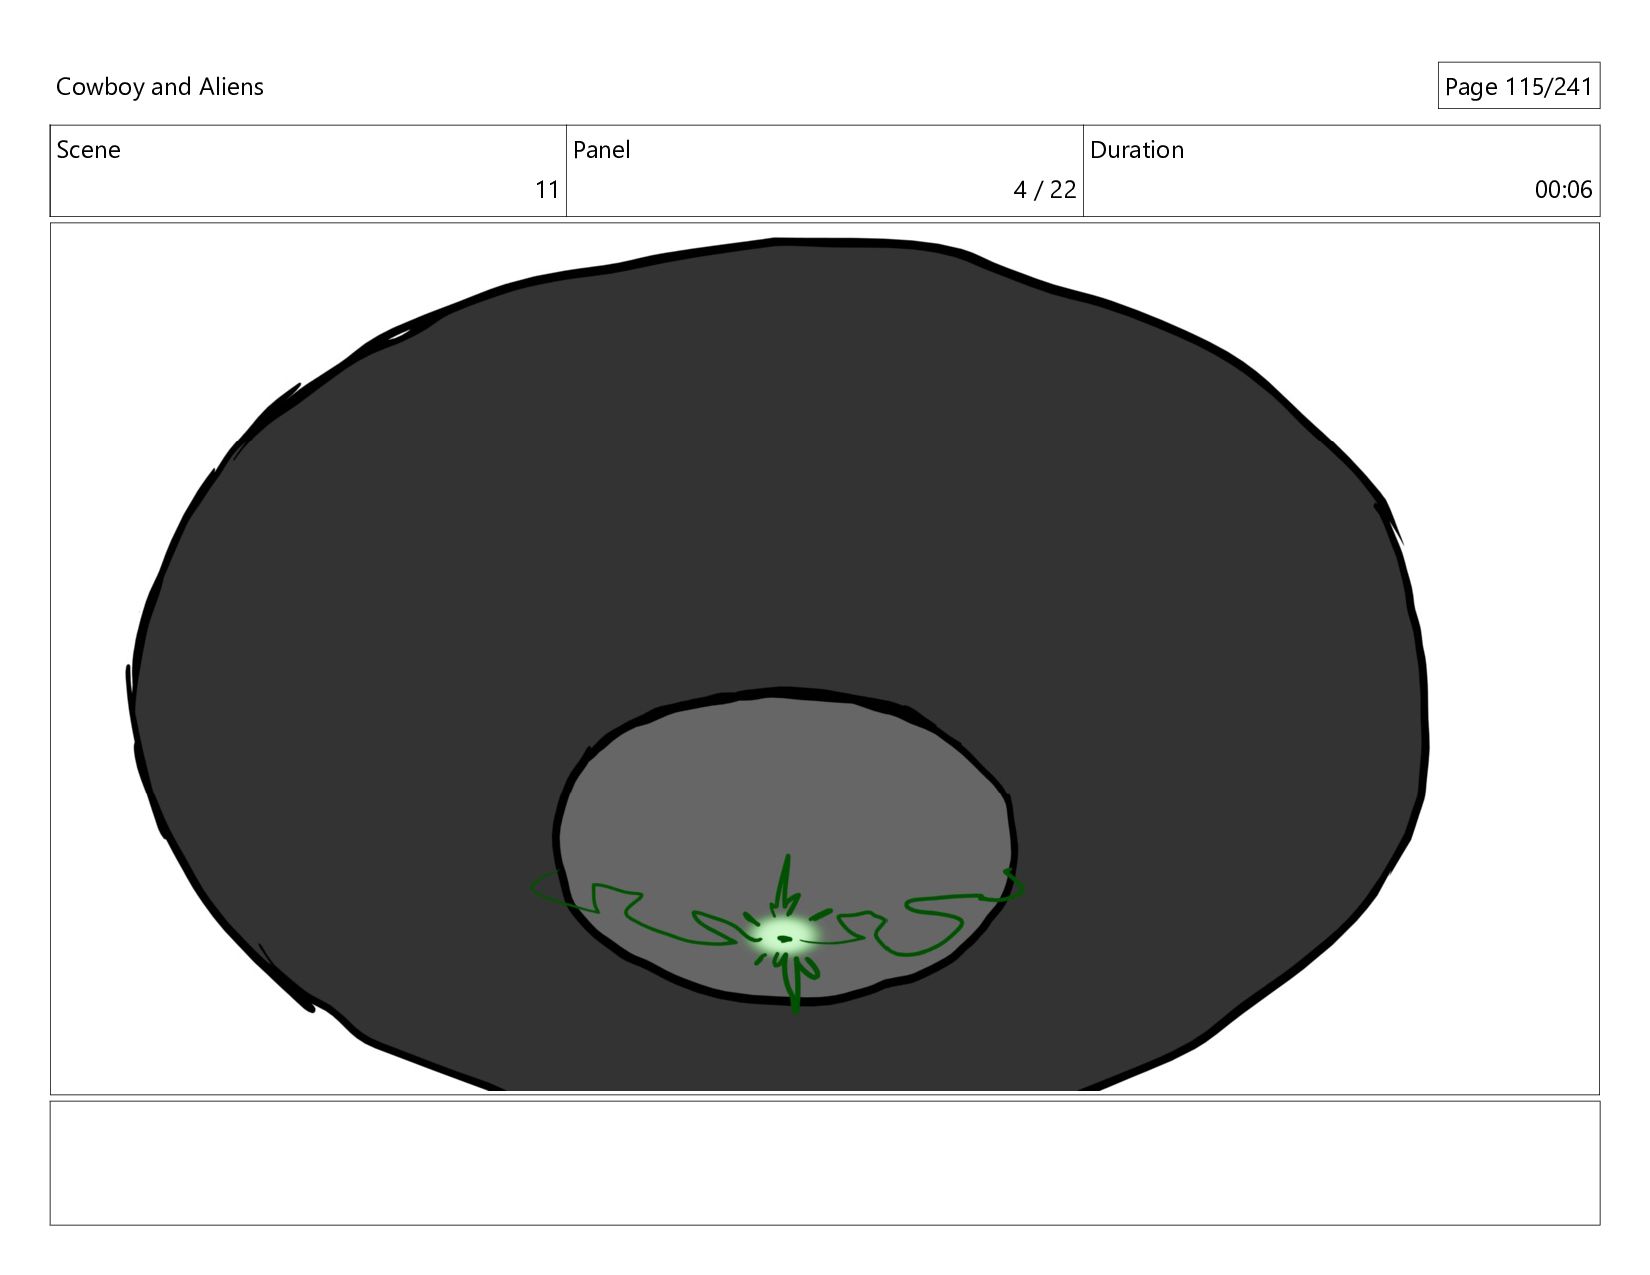This screenshot has height=1275, width=1650.
Task: Click the 'Cowboy and Aliens' title text
Action: click(x=160, y=87)
